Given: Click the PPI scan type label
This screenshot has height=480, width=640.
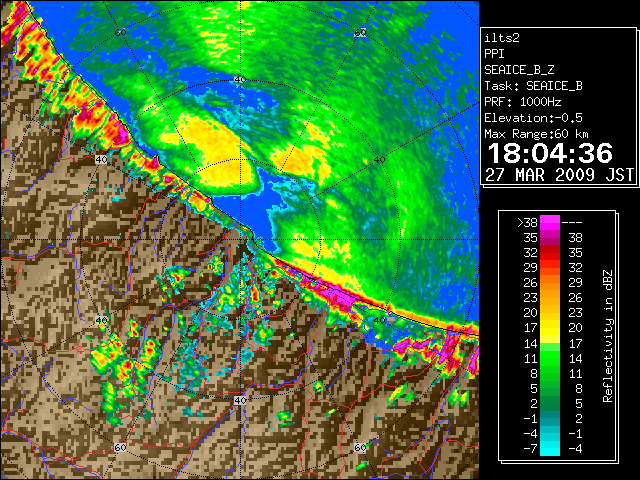Looking at the screenshot, I should [494, 54].
